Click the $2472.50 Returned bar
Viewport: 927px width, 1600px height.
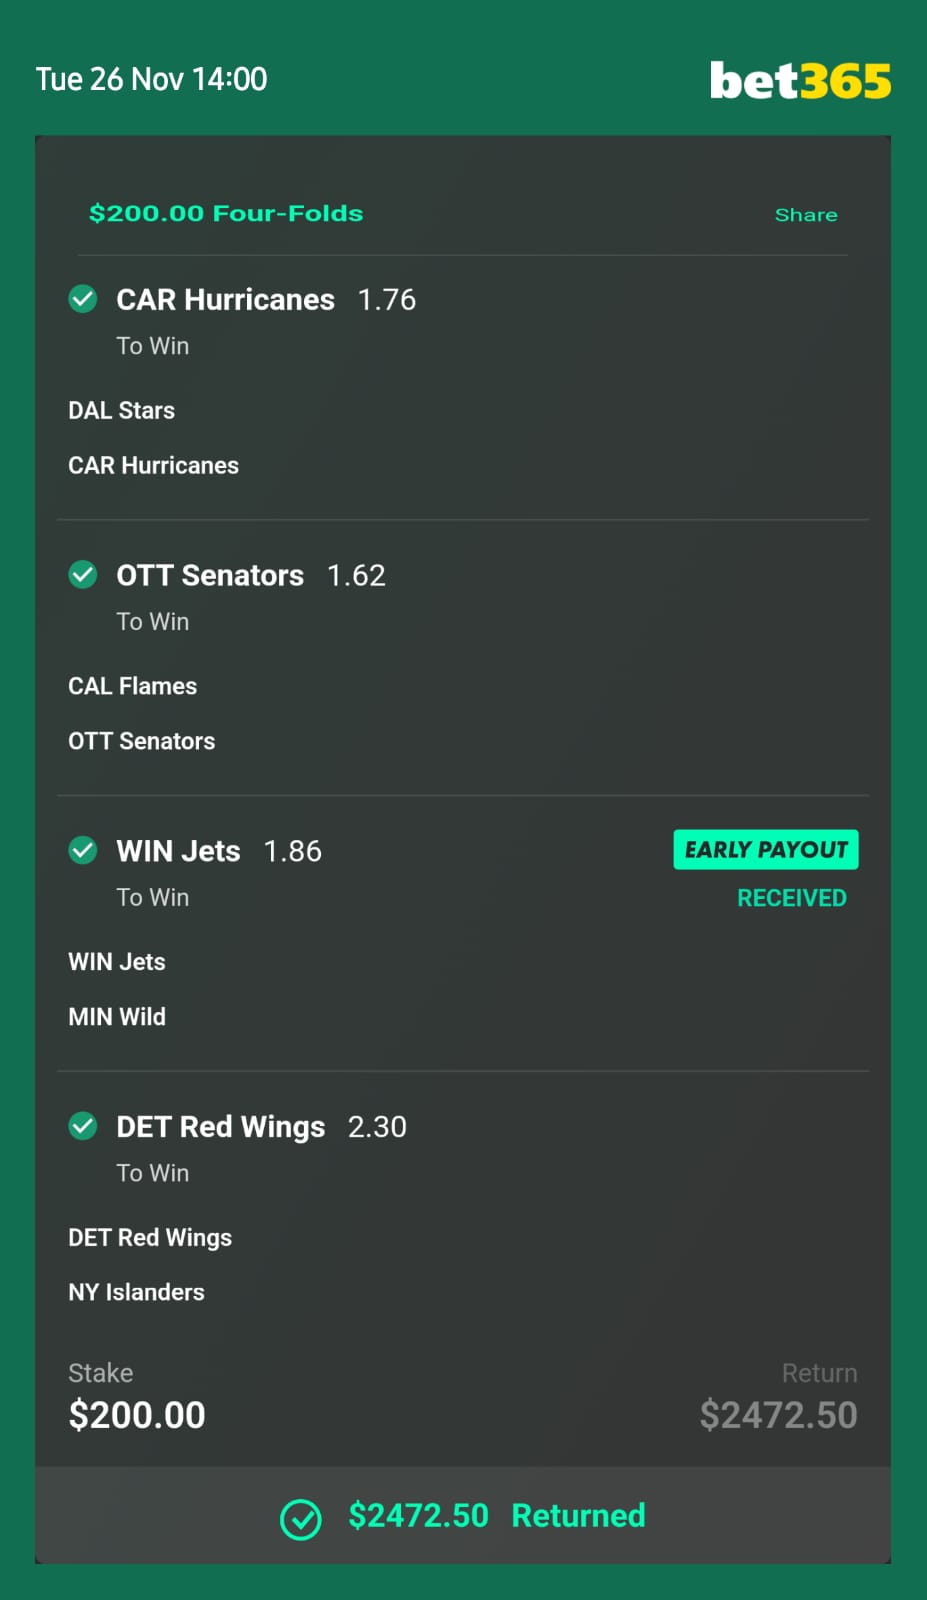click(x=463, y=1516)
